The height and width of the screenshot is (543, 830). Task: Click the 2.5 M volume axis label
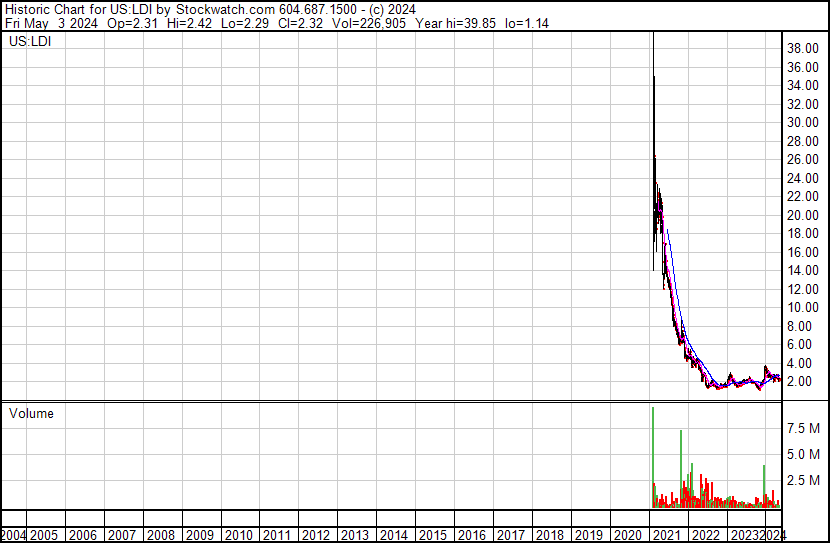pos(804,481)
